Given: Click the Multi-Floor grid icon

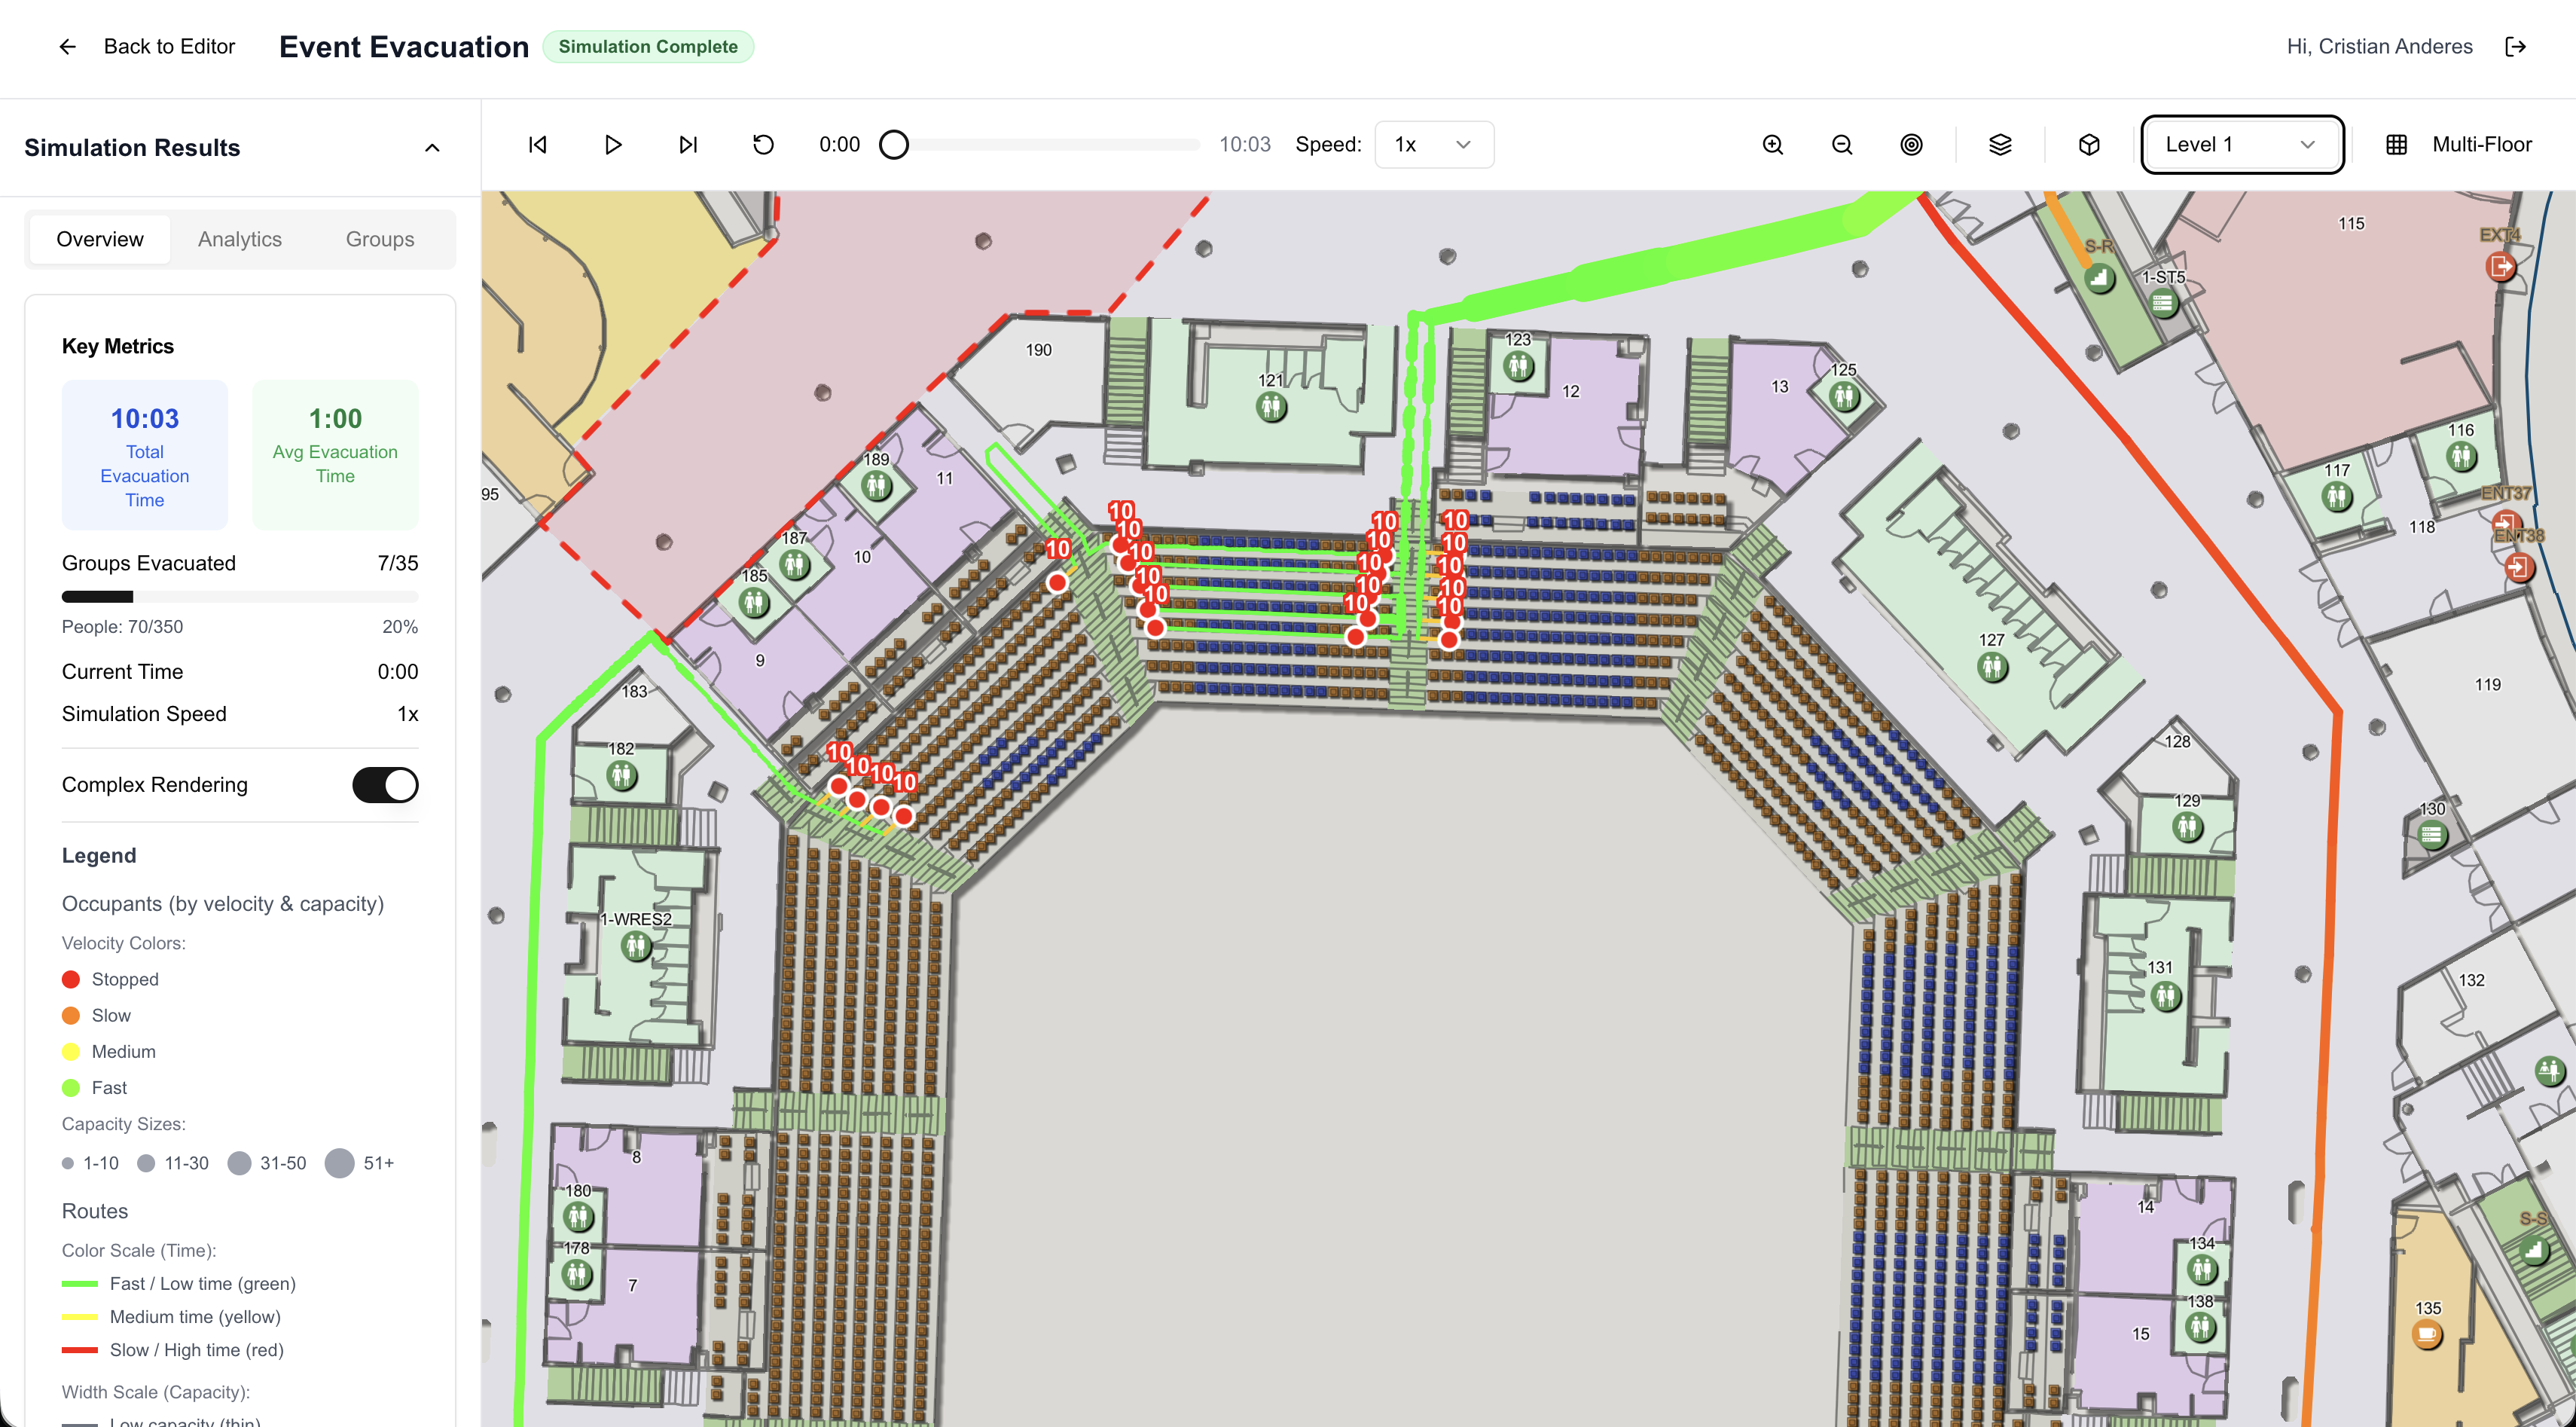Looking at the screenshot, I should click(x=2396, y=144).
